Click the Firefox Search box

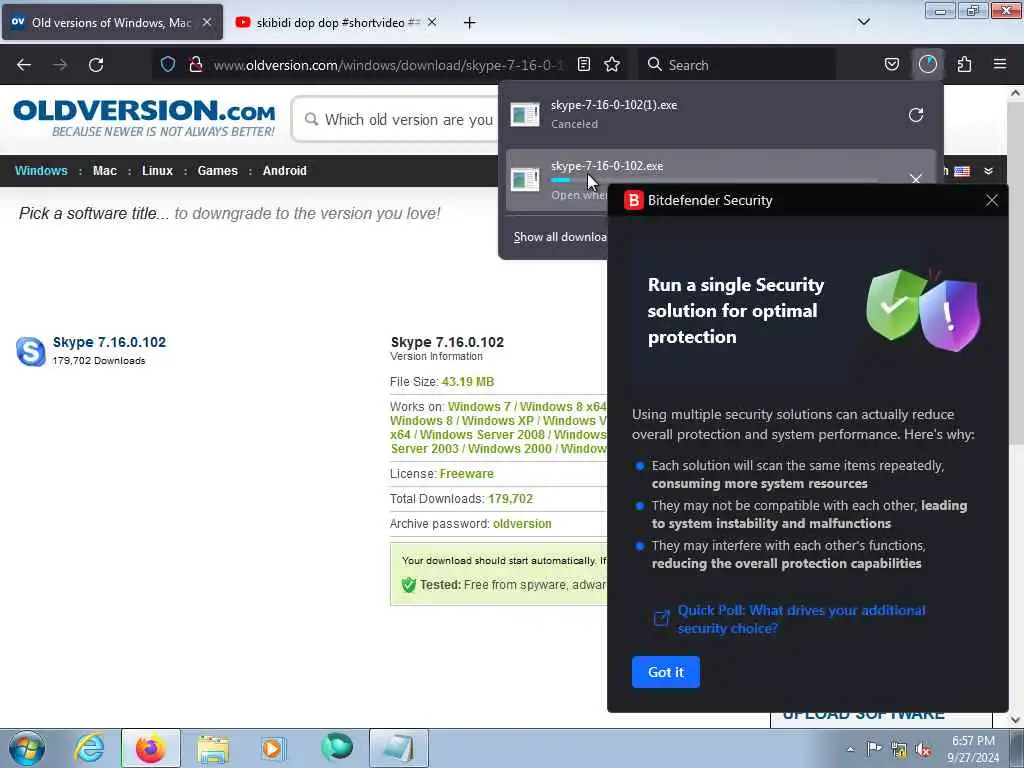click(738, 65)
